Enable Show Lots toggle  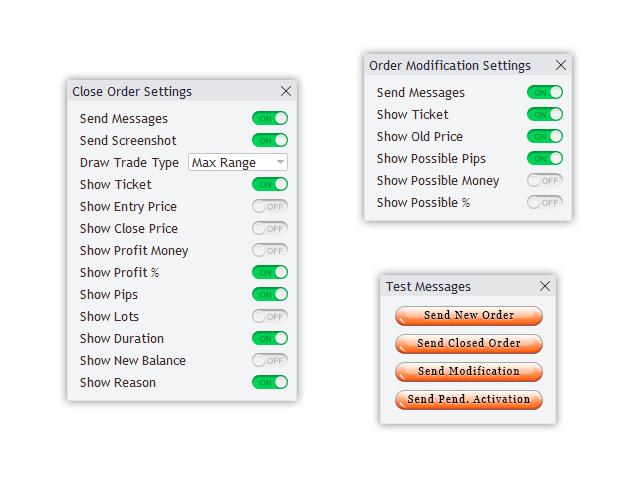coord(270,316)
